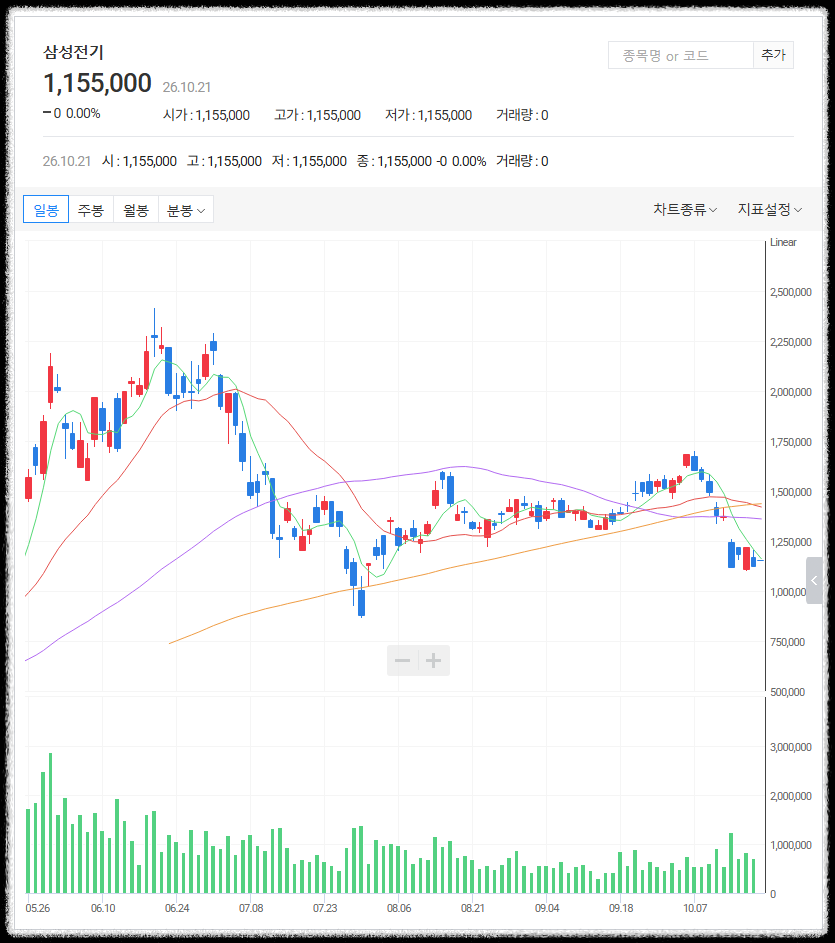This screenshot has height=943, width=835.
Task: Click the 고가:1,155,000 high price text
Action: pos(318,115)
